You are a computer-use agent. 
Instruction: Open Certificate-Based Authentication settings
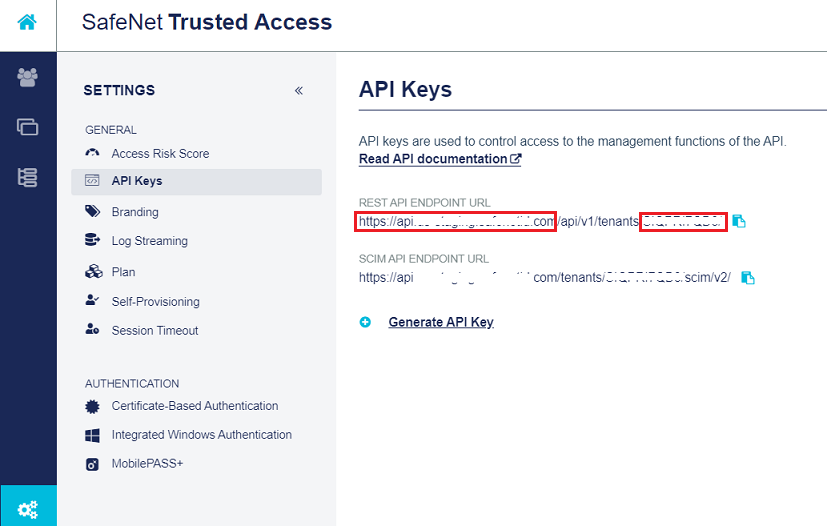click(x=194, y=406)
